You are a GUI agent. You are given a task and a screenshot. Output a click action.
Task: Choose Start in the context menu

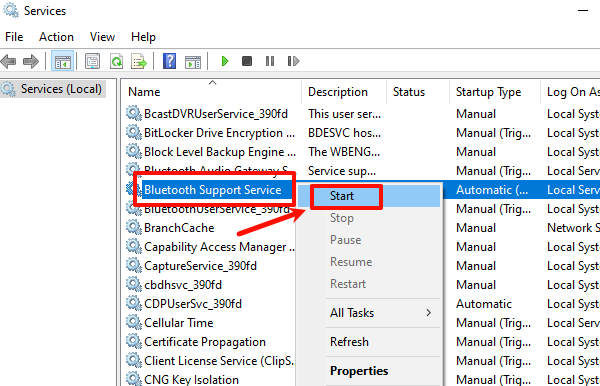click(x=368, y=196)
